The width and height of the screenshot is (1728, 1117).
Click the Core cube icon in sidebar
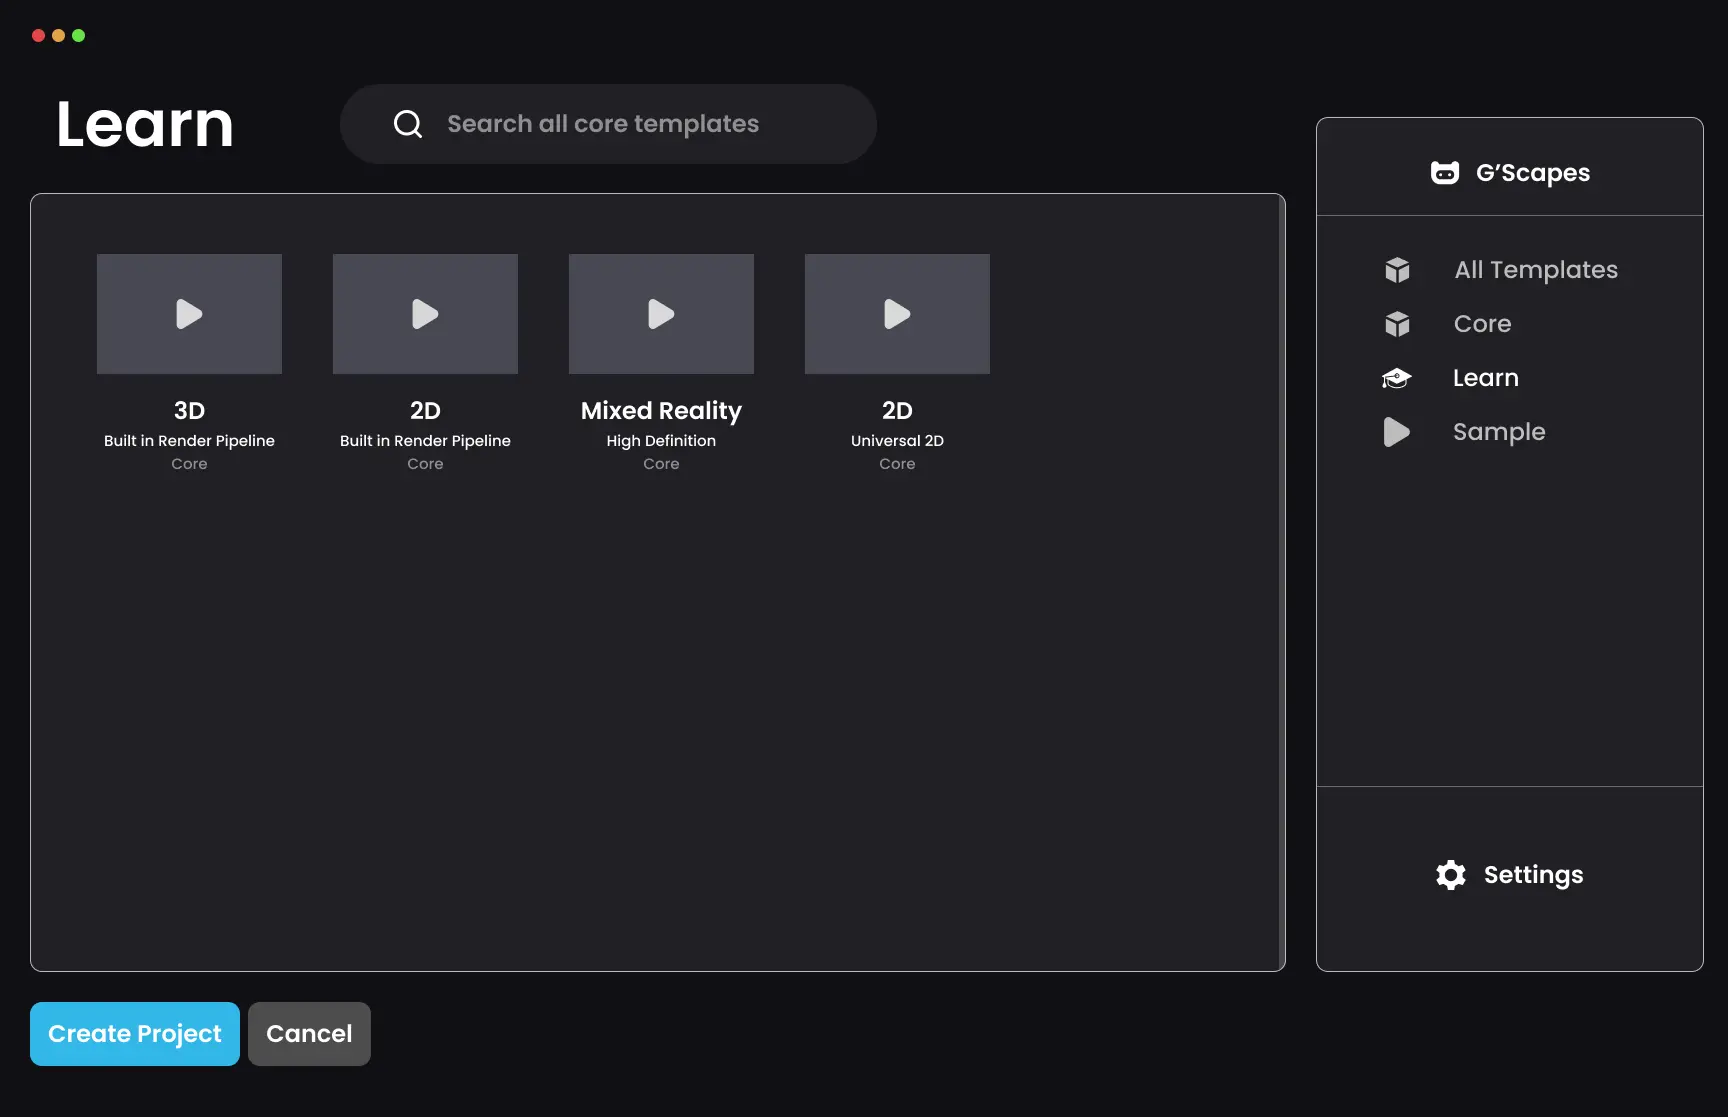(1397, 324)
